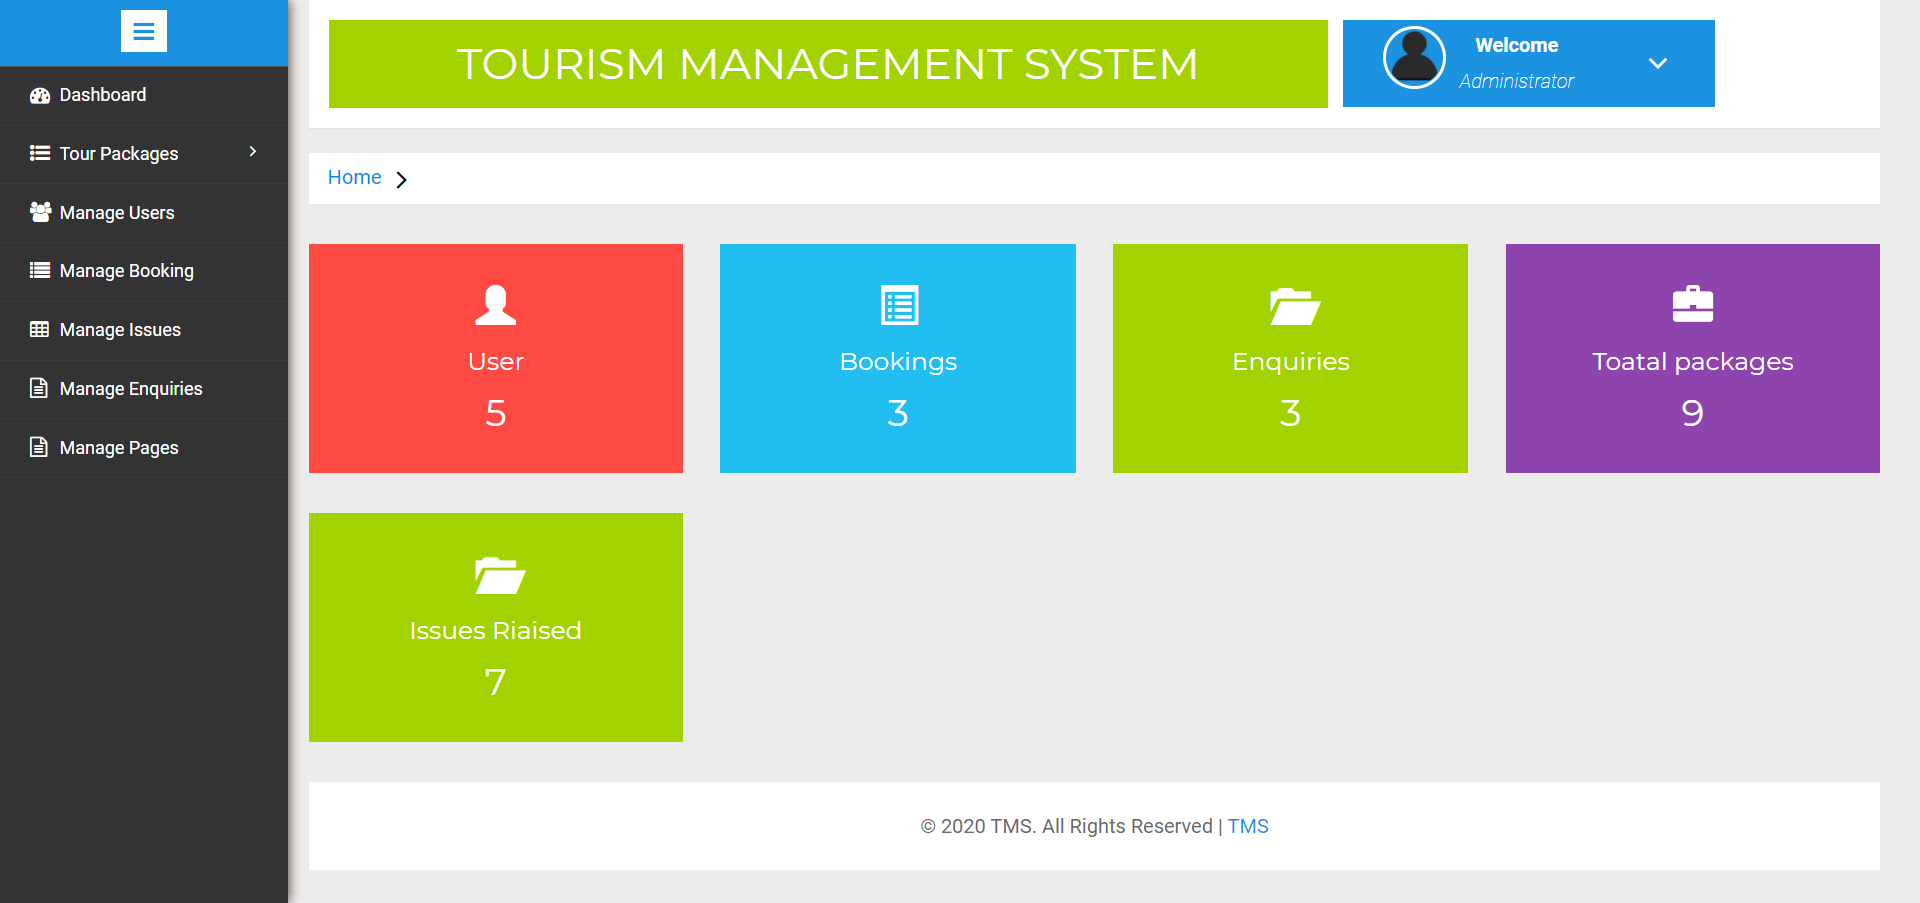Click the person icon in User card
This screenshot has height=903, width=1920.
495,305
